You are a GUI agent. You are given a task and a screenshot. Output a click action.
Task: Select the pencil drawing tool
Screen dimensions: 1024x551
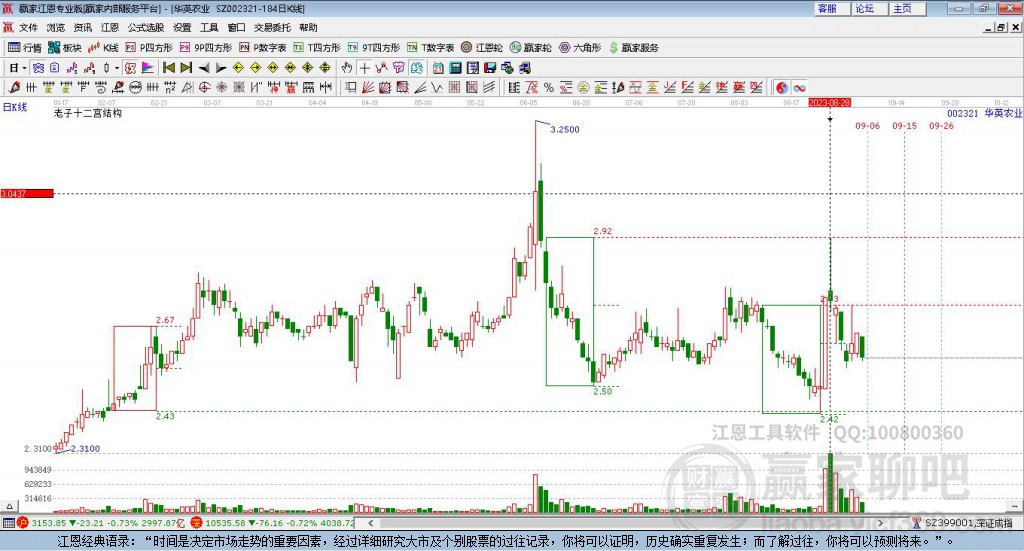click(x=14, y=87)
